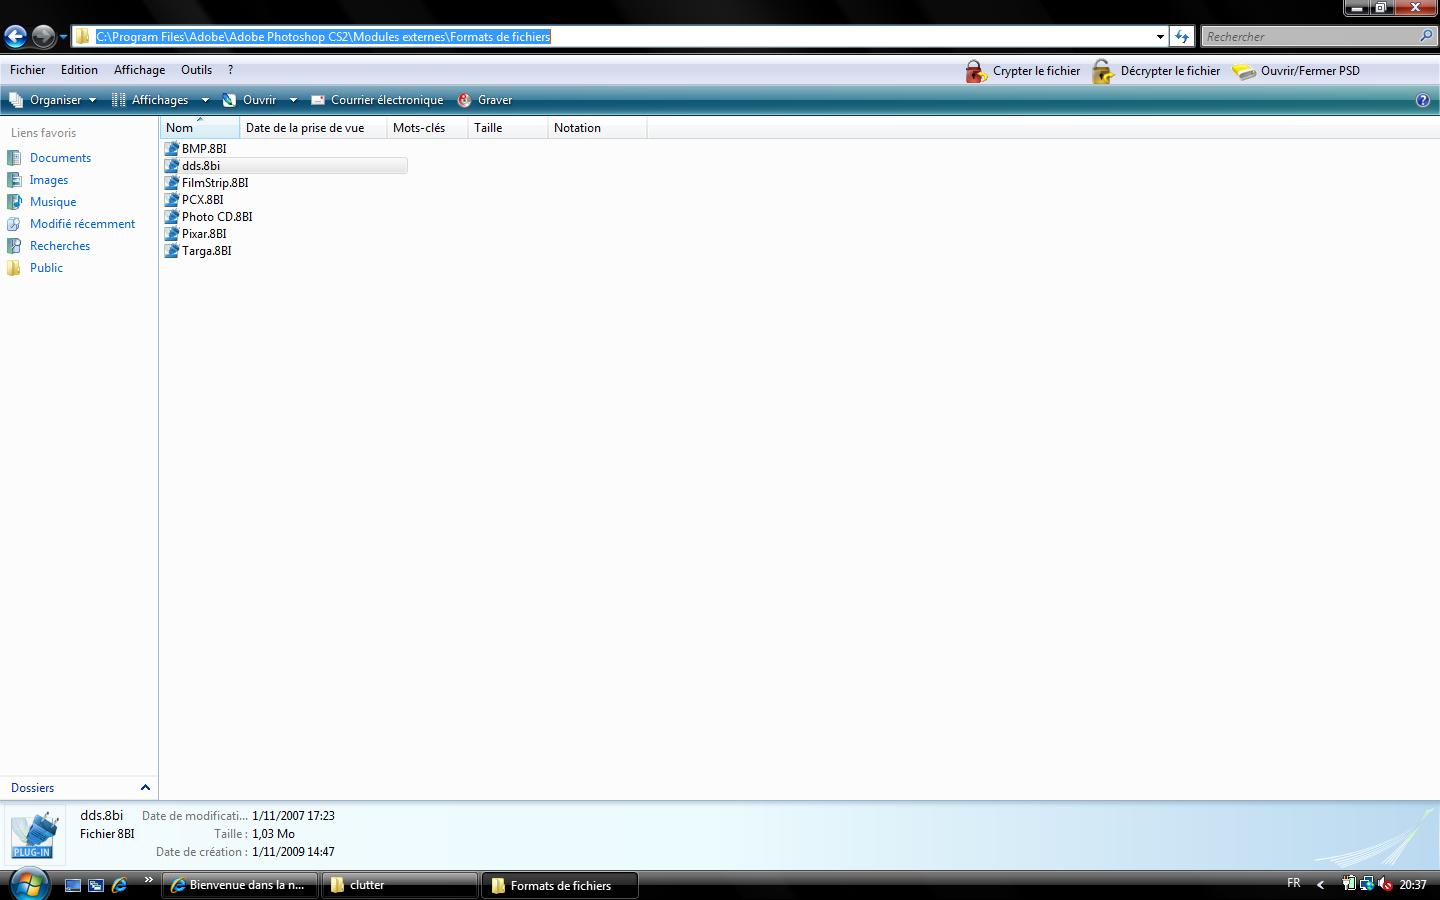
Task: Click the FR language indicator
Action: [x=1294, y=883]
